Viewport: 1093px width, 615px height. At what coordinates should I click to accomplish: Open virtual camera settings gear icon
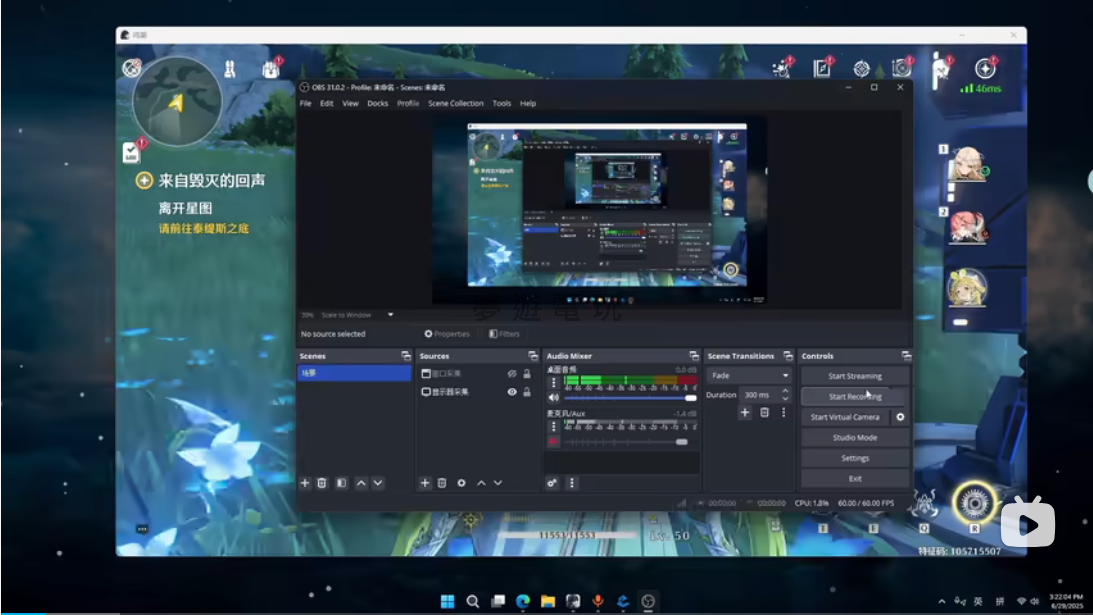pos(900,417)
